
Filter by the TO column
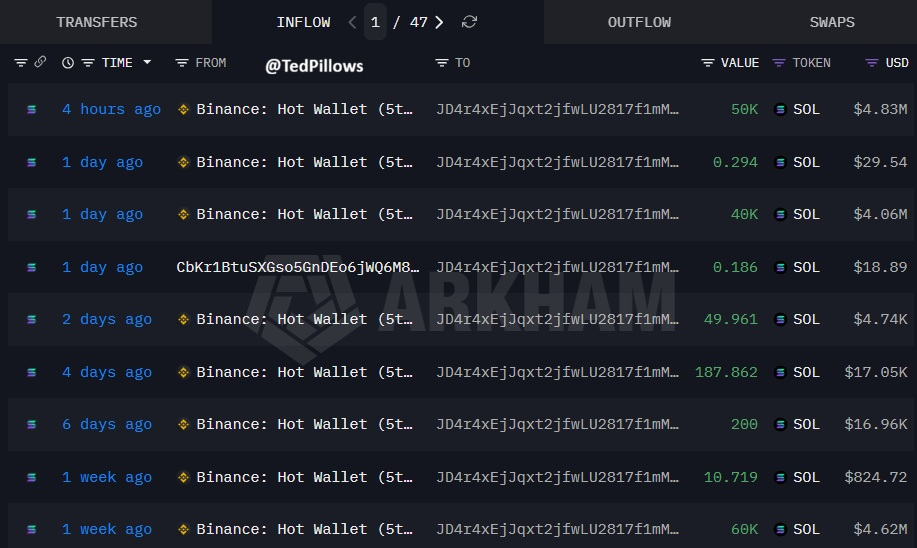442,63
